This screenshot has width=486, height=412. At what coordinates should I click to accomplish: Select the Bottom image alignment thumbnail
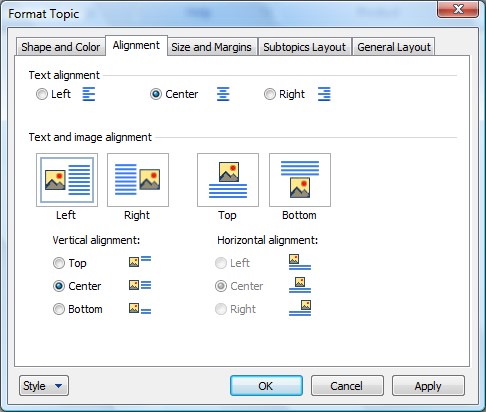click(300, 180)
